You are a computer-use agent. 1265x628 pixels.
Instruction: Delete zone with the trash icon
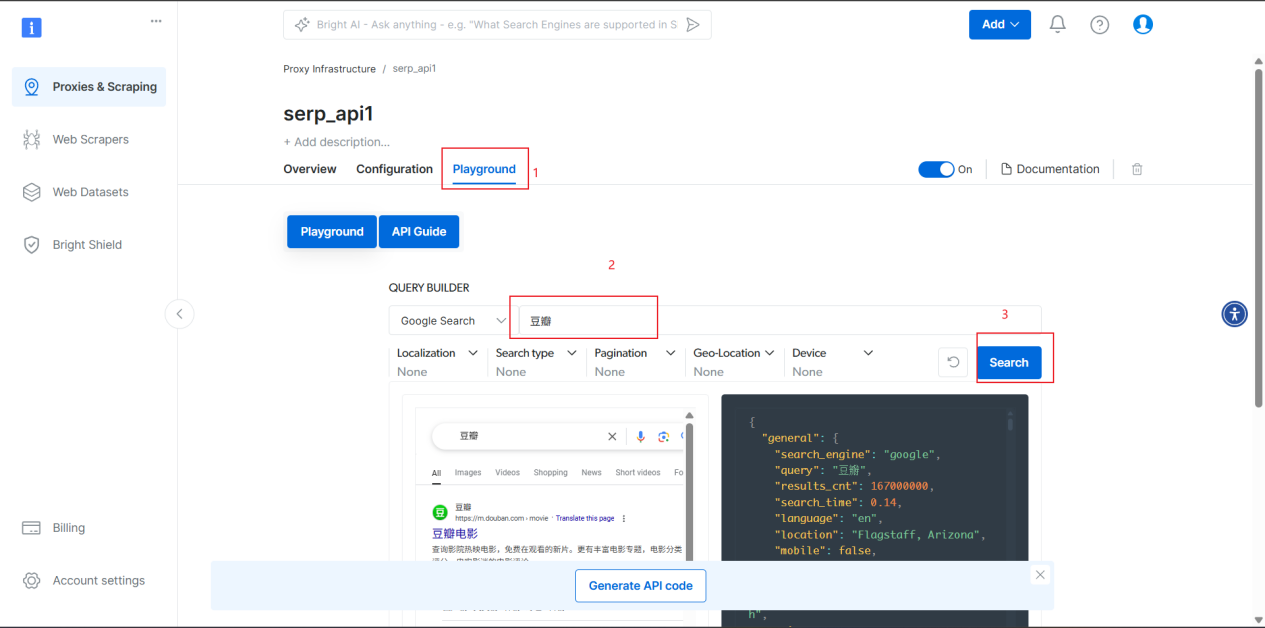pyautogui.click(x=1137, y=169)
